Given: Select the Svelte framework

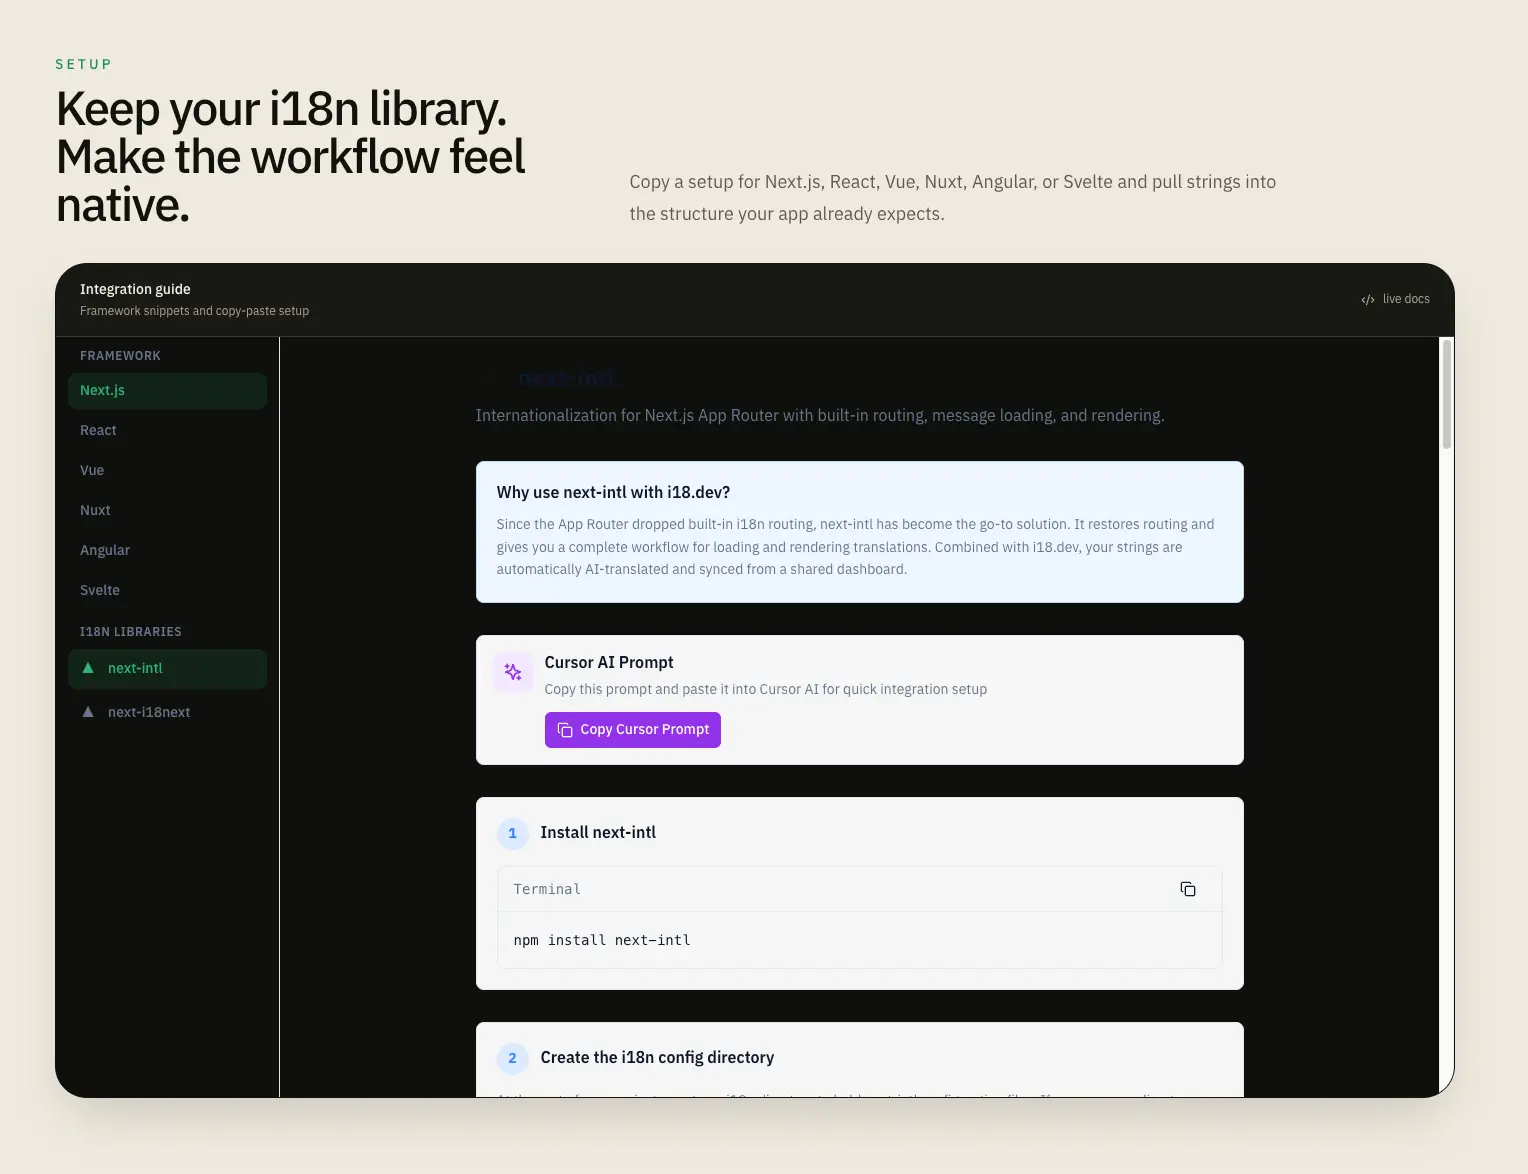Looking at the screenshot, I should coord(167,591).
